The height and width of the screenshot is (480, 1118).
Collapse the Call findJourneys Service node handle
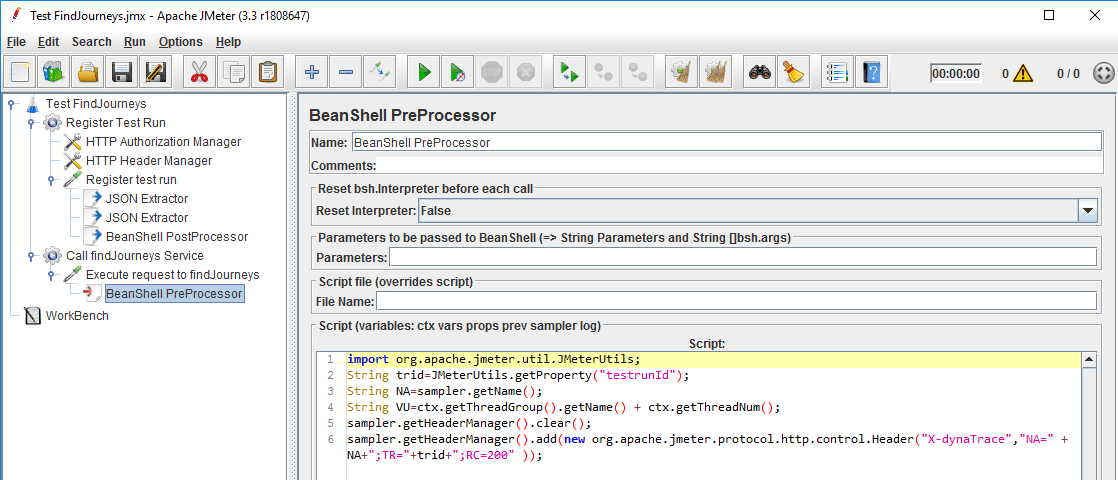[31, 255]
